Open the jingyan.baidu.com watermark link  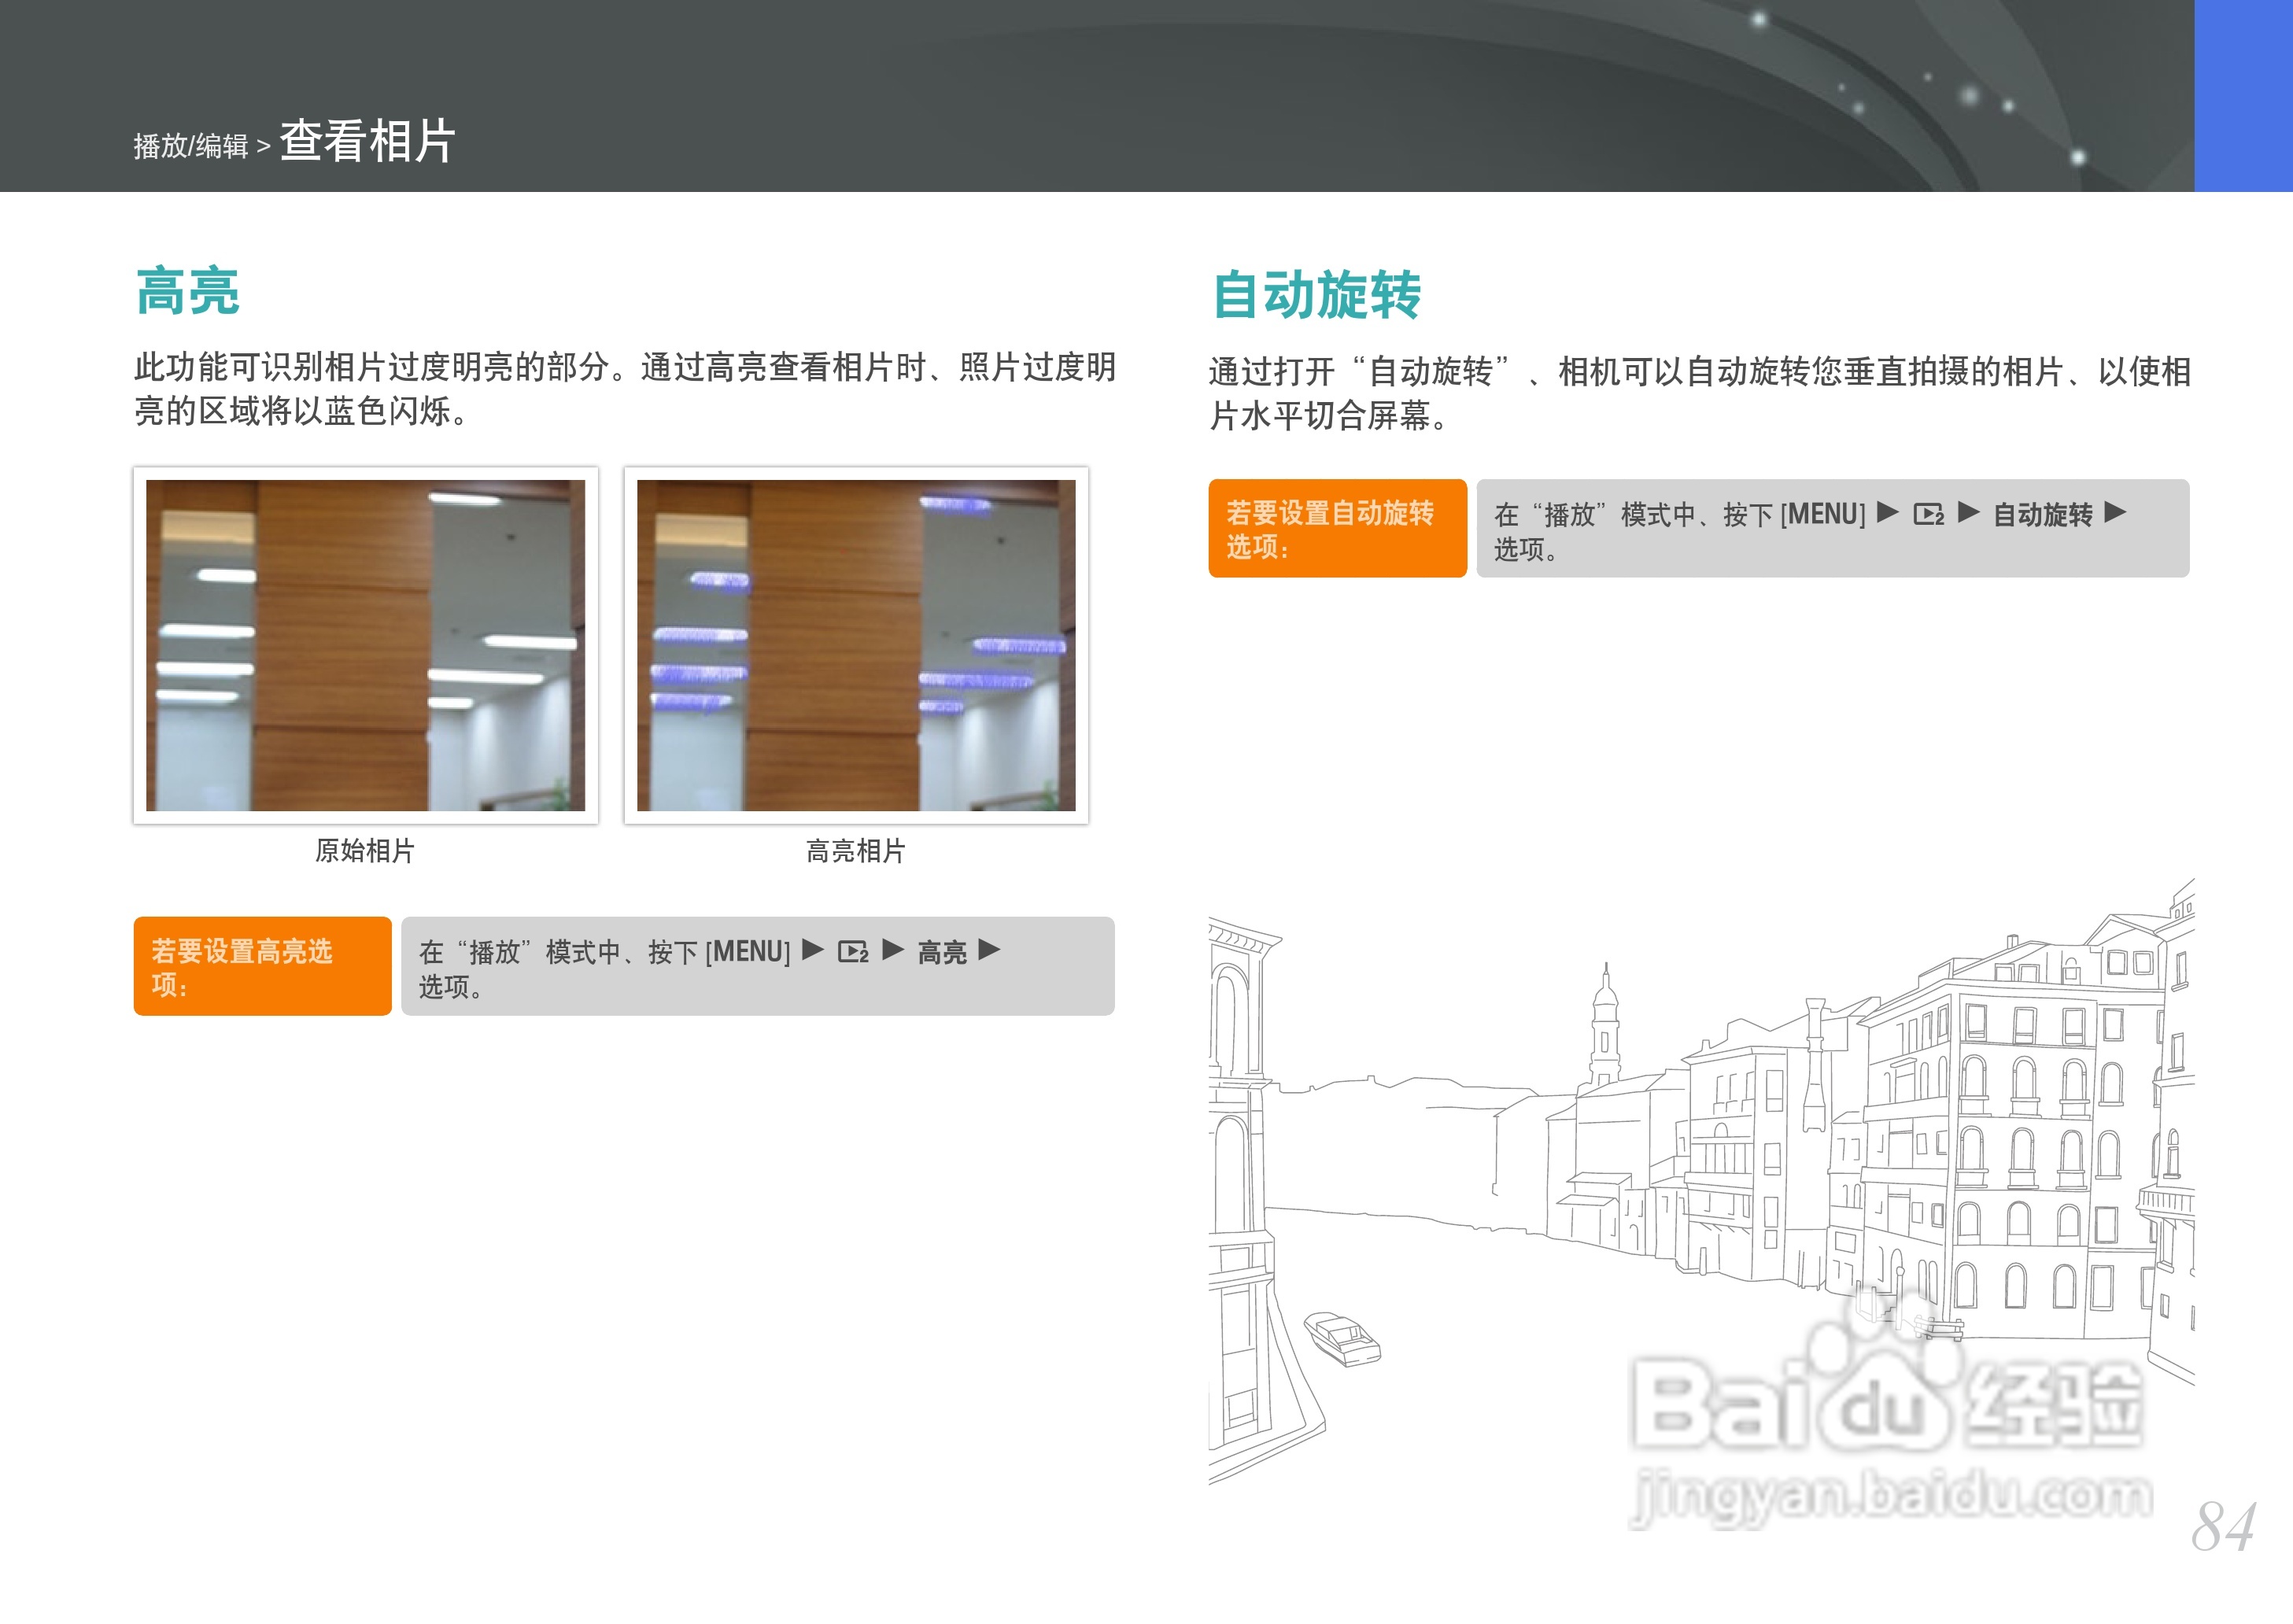(x=1890, y=1497)
